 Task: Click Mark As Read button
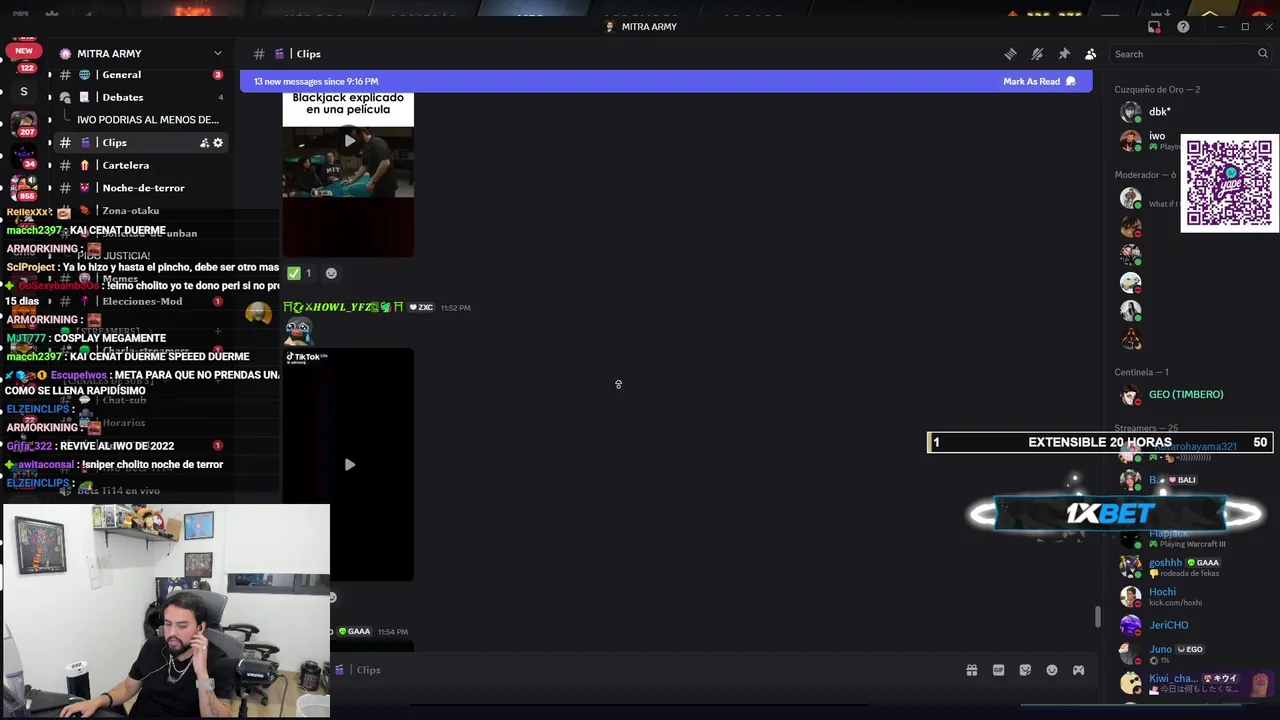(x=1039, y=81)
